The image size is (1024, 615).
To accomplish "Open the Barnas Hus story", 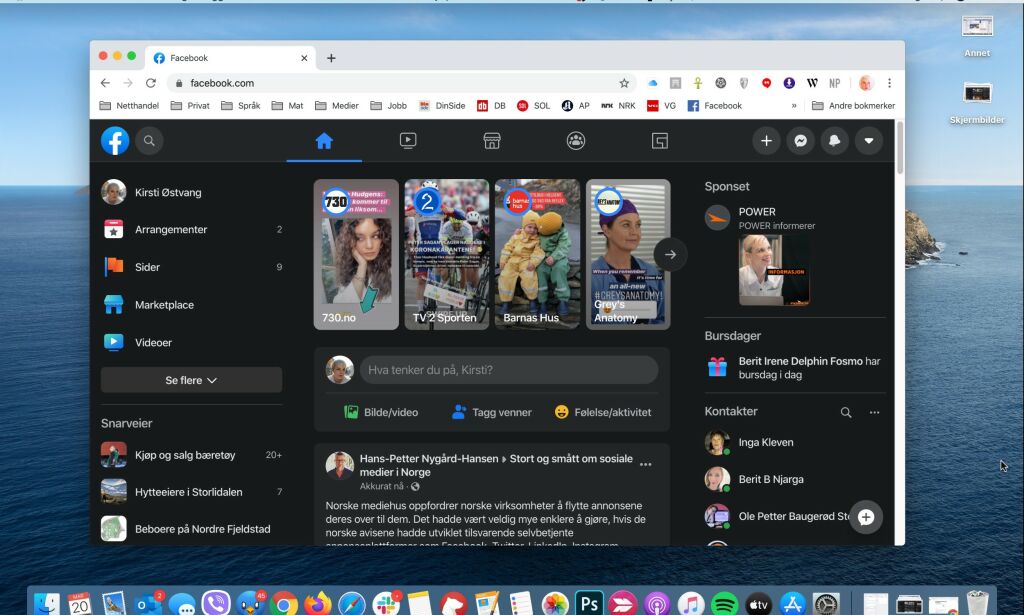I will [x=537, y=255].
